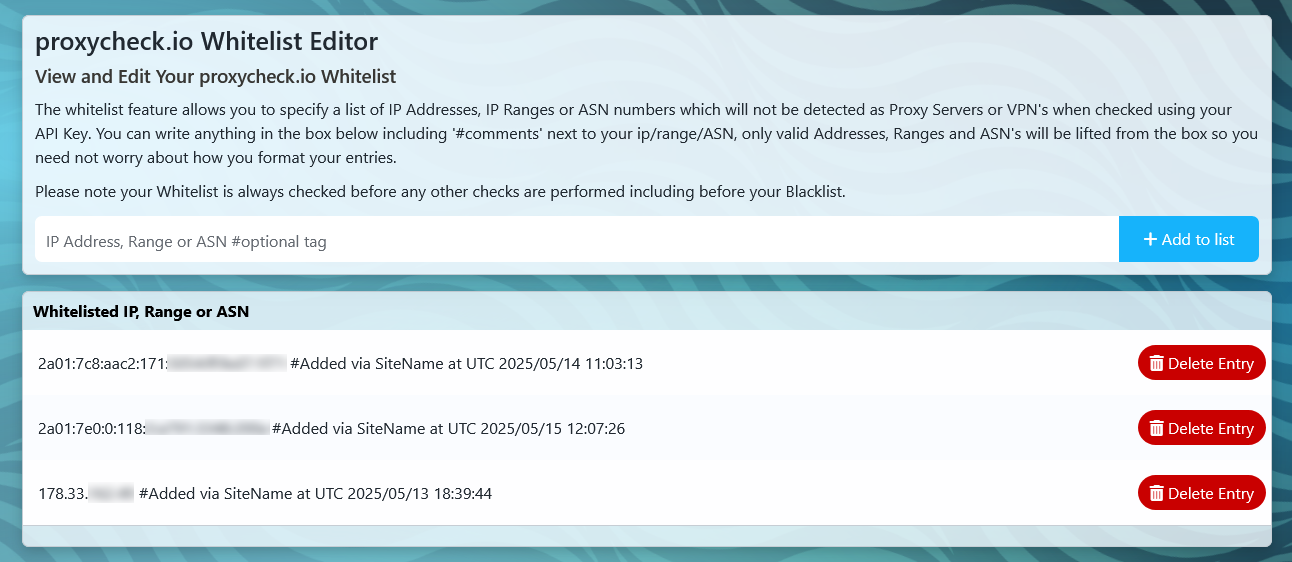Click trash icon for the 2a01:7c8 entry
This screenshot has height=562, width=1292.
pos(1157,364)
